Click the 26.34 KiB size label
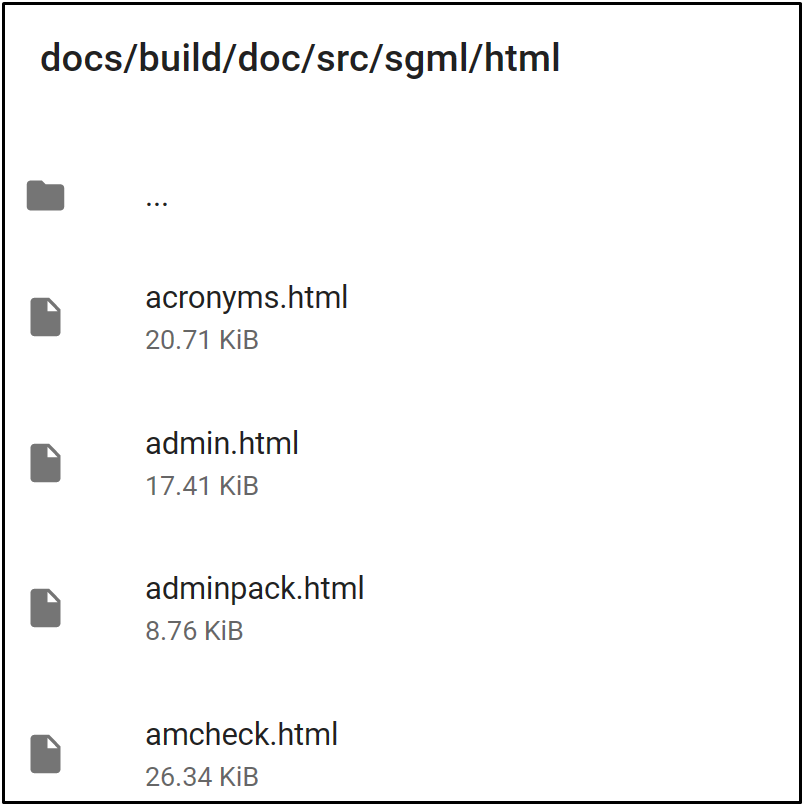 [x=202, y=777]
